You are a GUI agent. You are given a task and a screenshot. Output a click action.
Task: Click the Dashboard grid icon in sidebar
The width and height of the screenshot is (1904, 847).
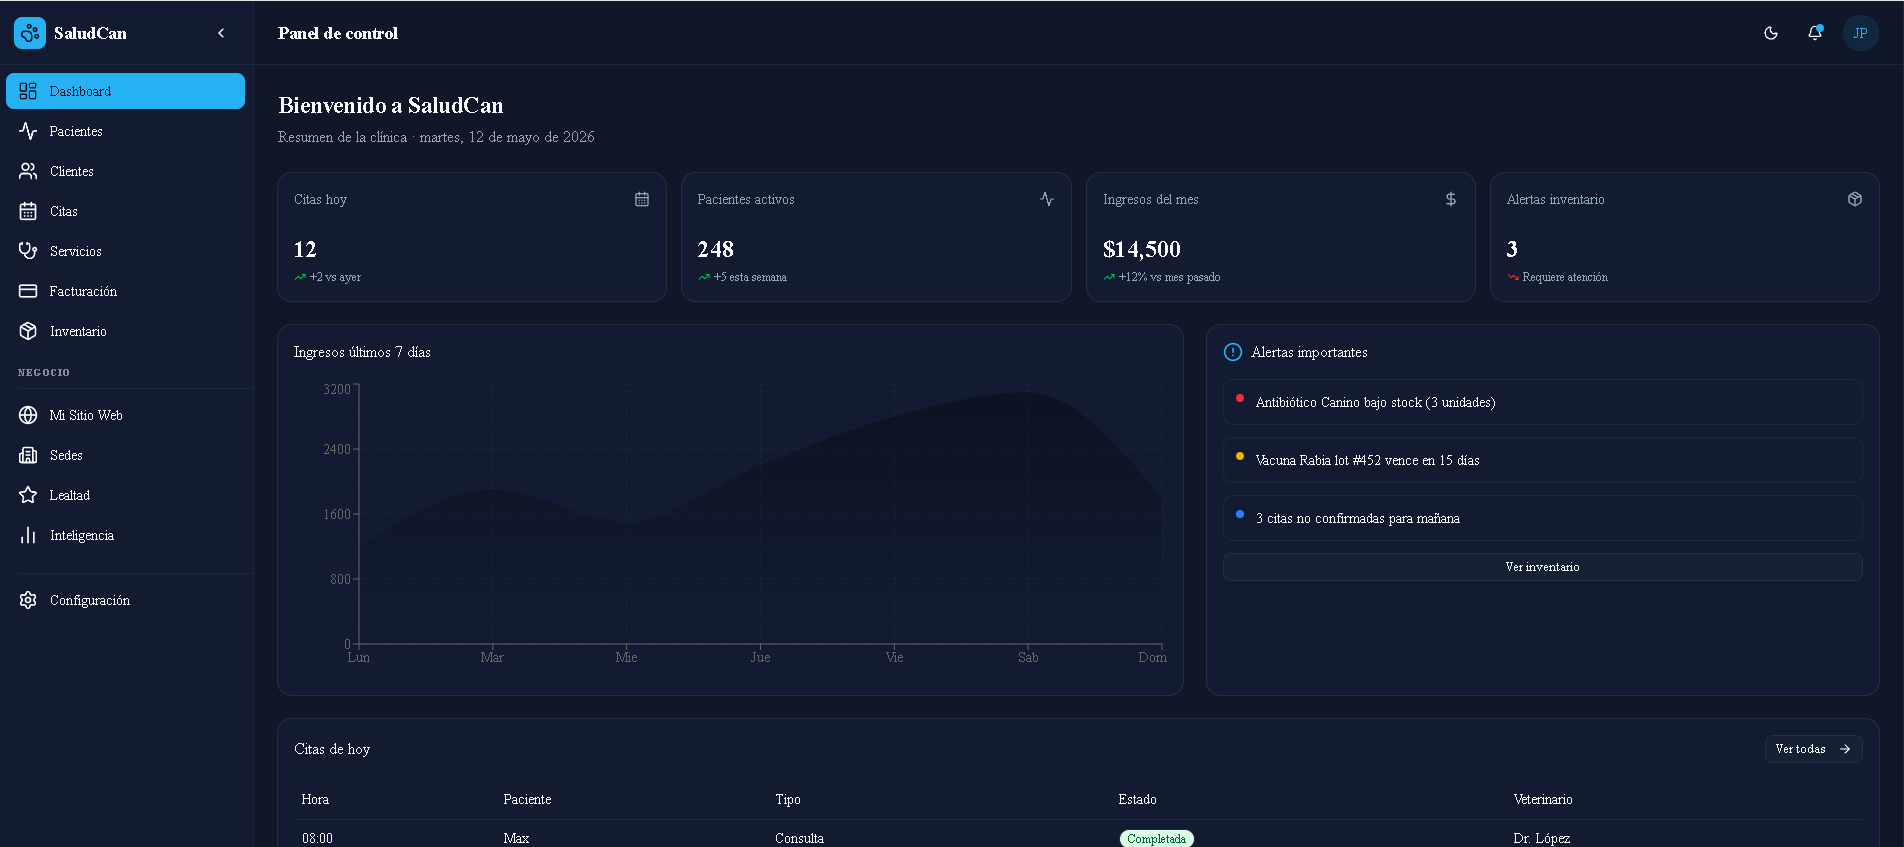[x=28, y=91]
